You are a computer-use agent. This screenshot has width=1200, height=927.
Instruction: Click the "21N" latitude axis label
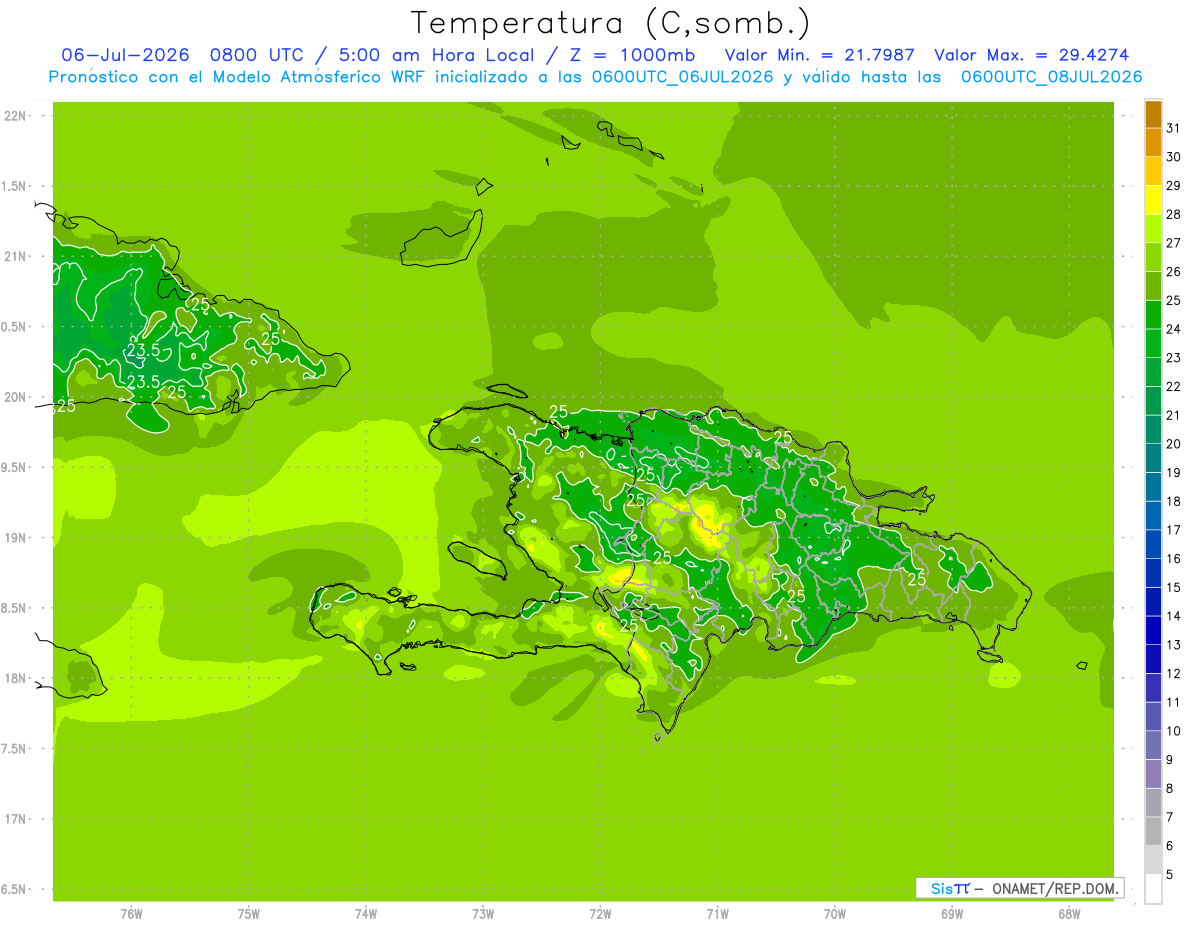(x=15, y=256)
